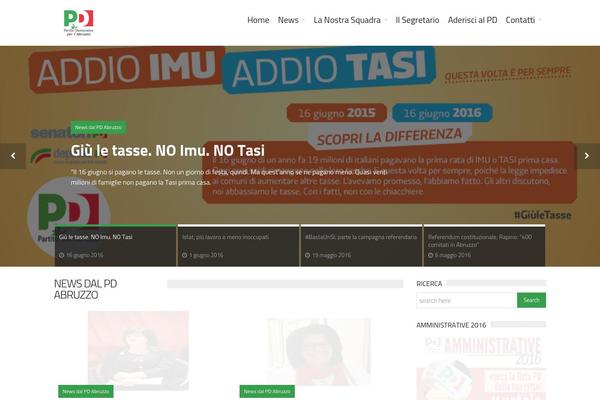Click the NEWS DAL PD ABRUZZO section heading
600x400 pixels.
coord(86,289)
